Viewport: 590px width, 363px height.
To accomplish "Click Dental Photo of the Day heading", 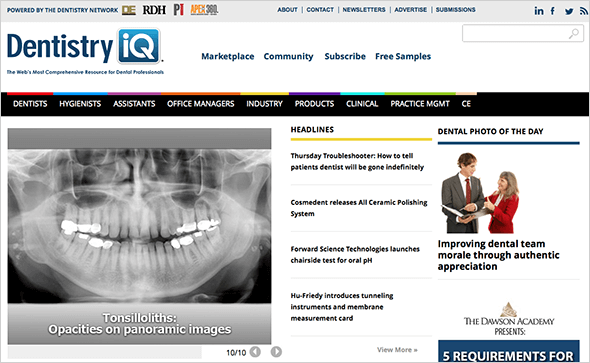I will tap(490, 132).
